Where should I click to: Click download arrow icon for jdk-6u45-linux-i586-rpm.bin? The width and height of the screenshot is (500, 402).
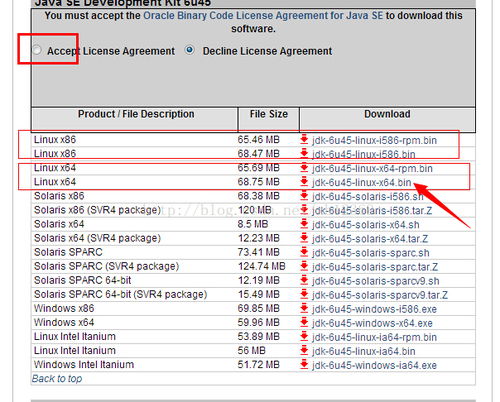[304, 139]
